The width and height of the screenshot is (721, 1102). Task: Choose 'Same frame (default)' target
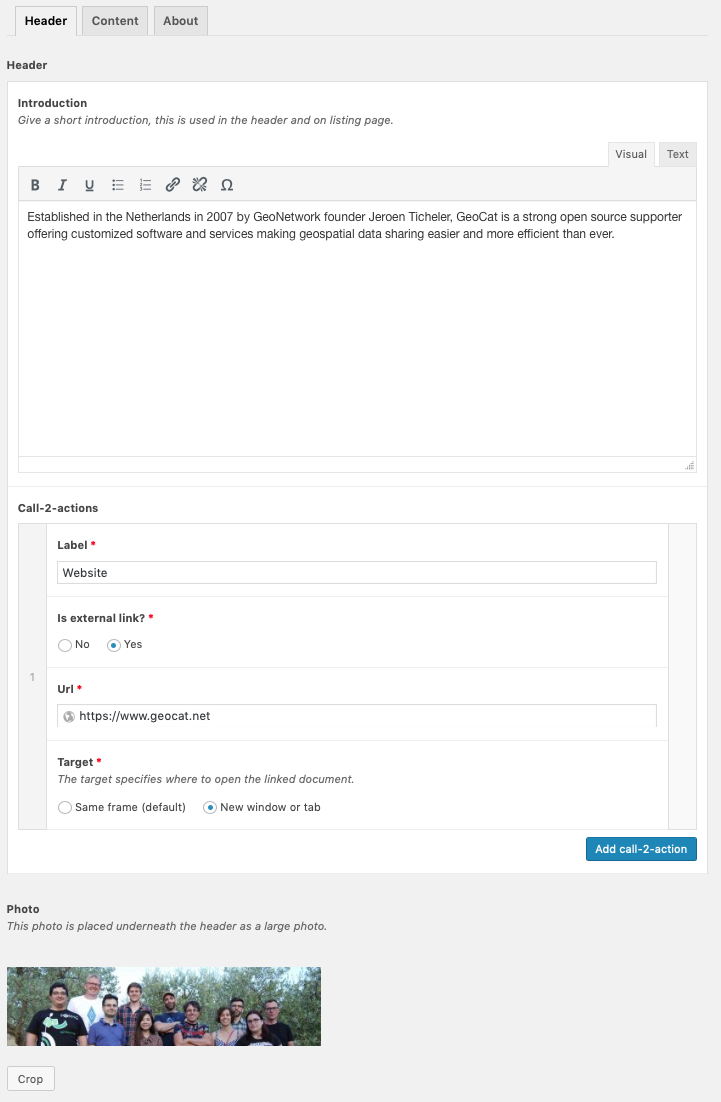(x=65, y=808)
